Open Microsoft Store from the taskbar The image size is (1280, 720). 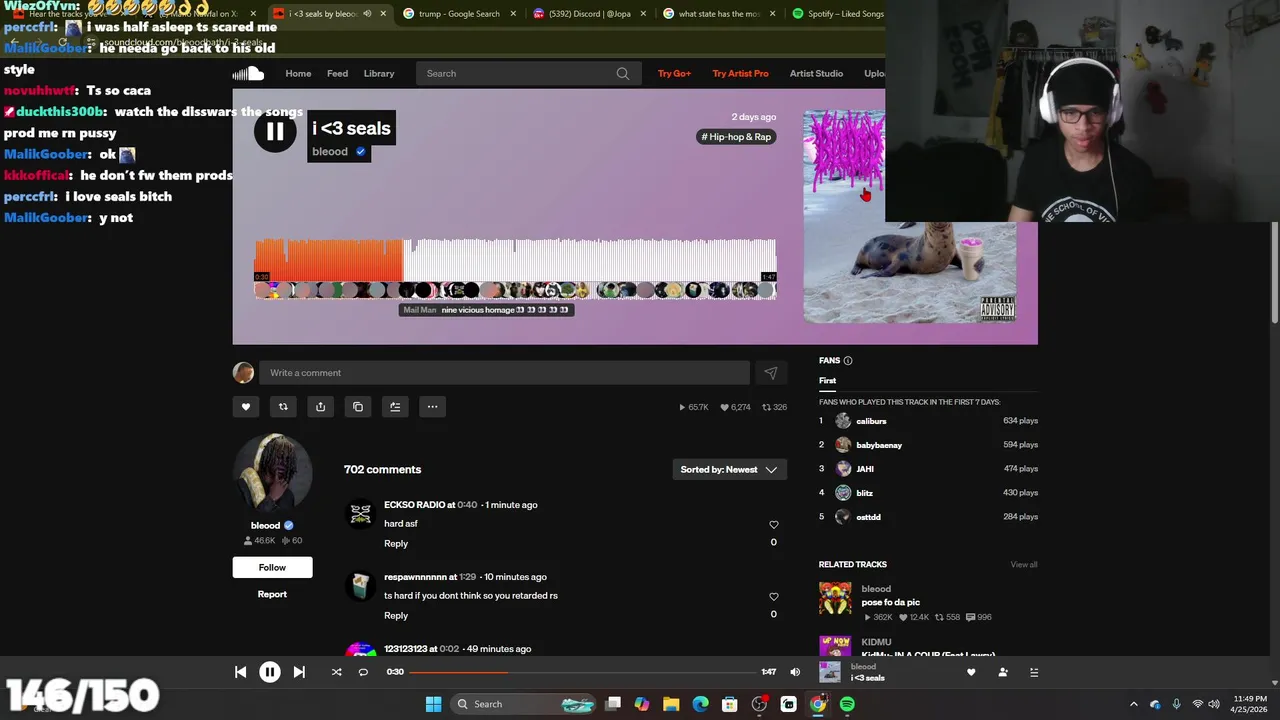click(x=730, y=704)
